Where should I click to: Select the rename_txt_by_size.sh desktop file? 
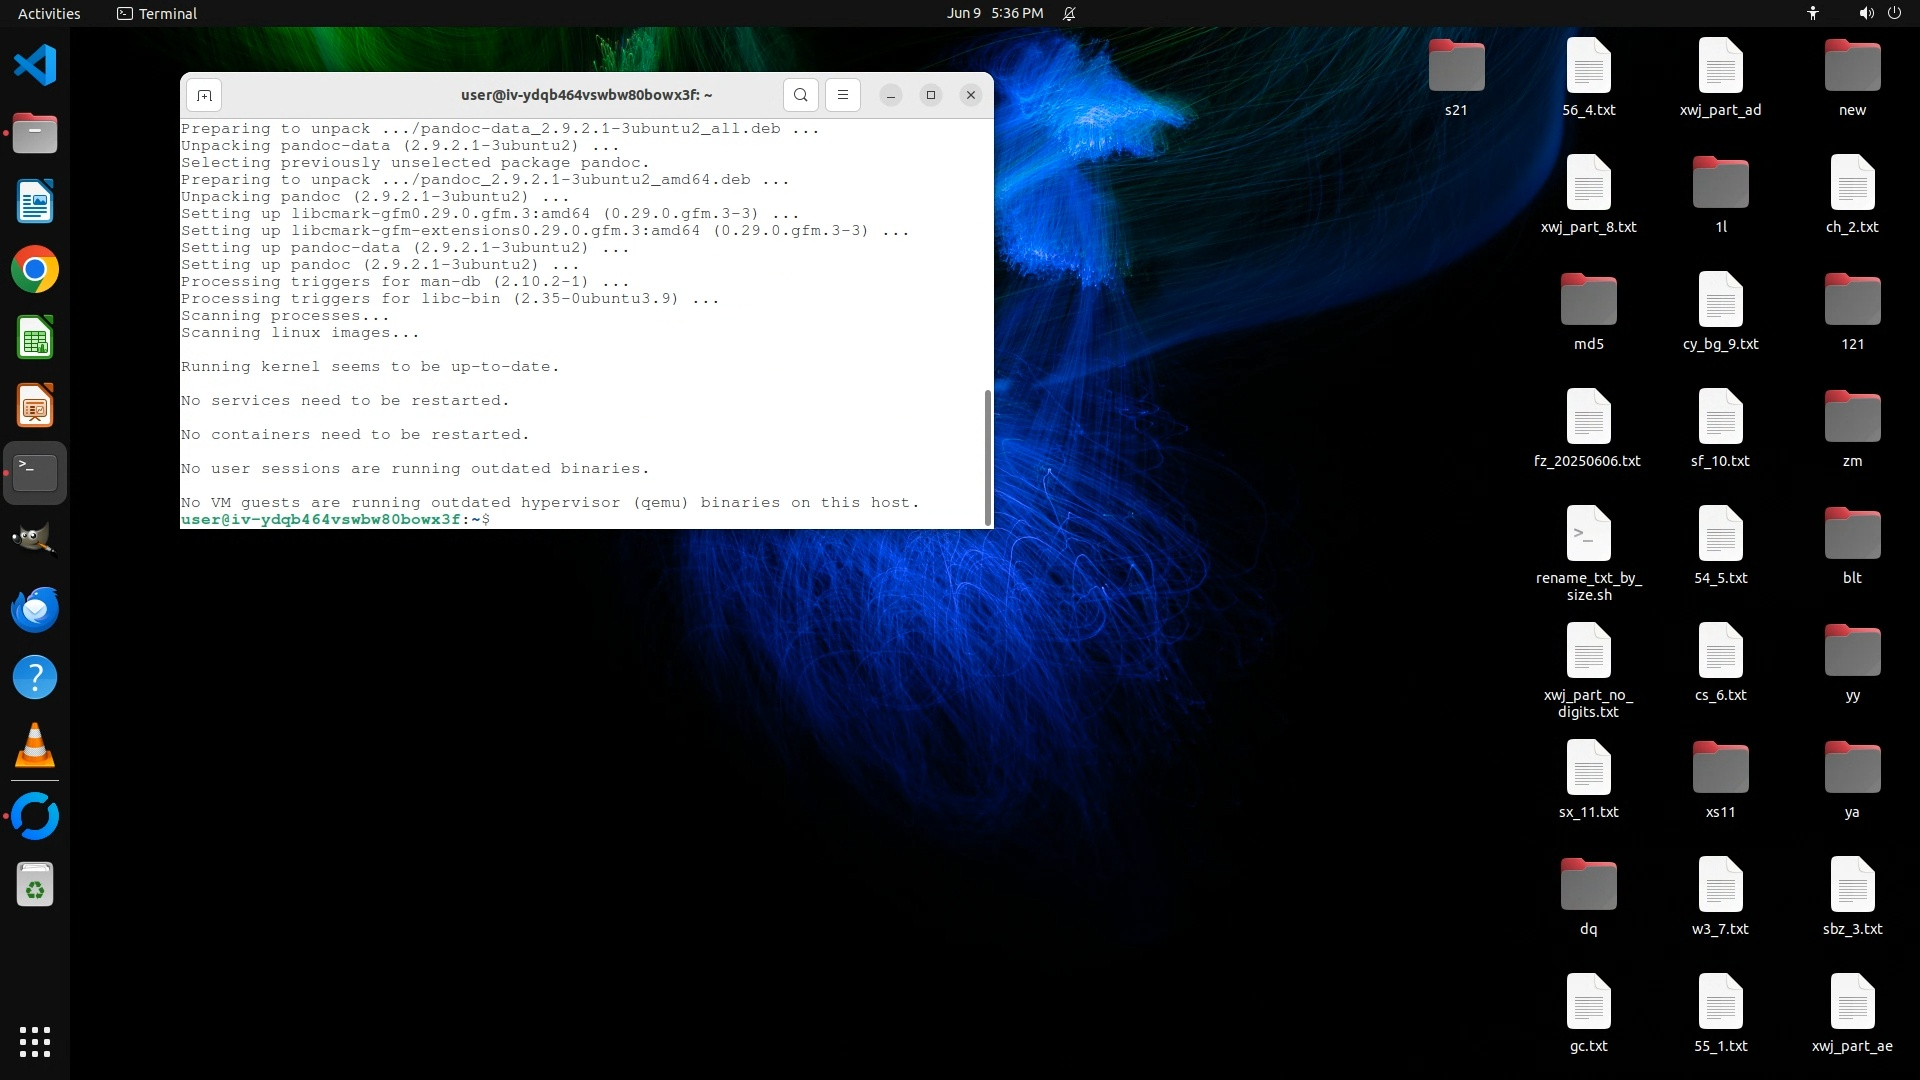click(x=1588, y=534)
